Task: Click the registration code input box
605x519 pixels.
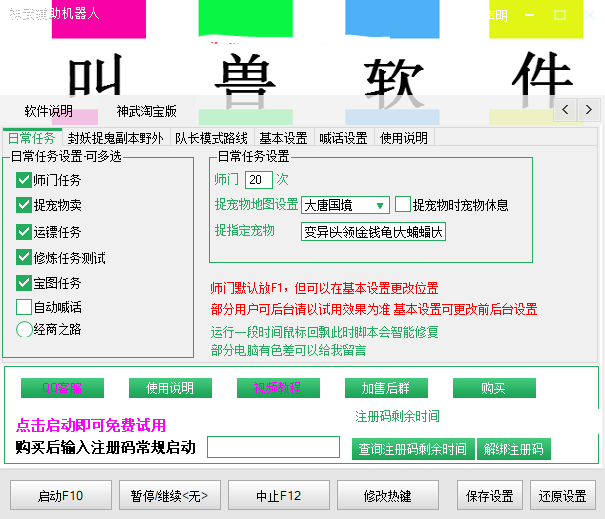Action: [273, 447]
